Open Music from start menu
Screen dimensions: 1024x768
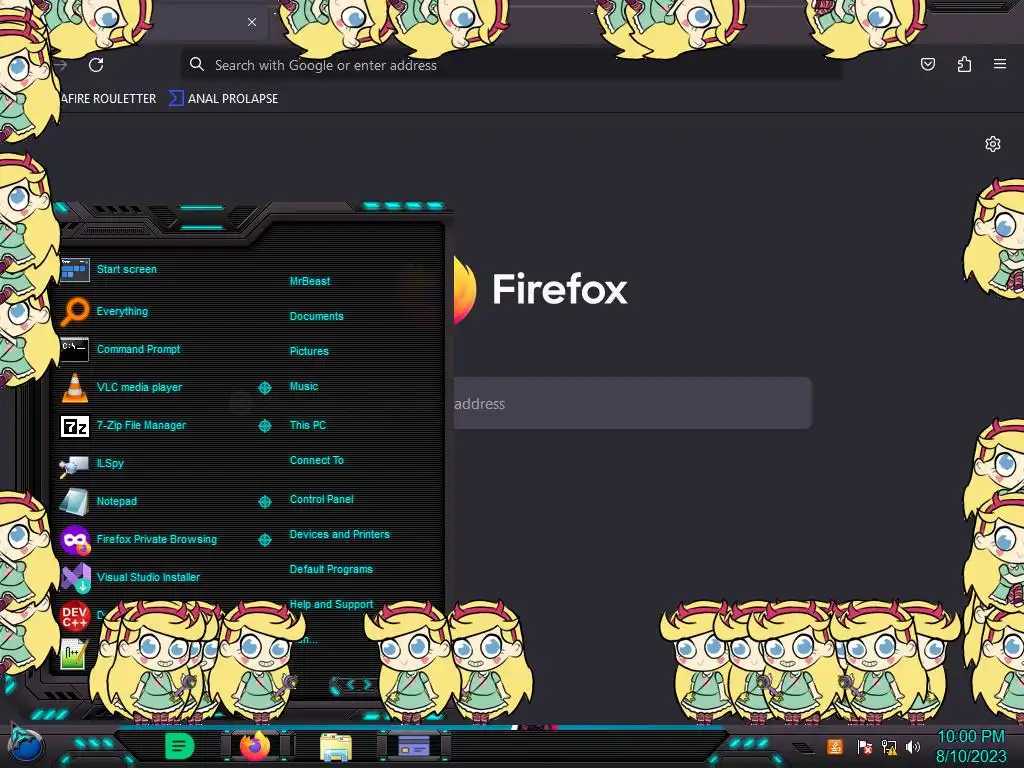(304, 387)
